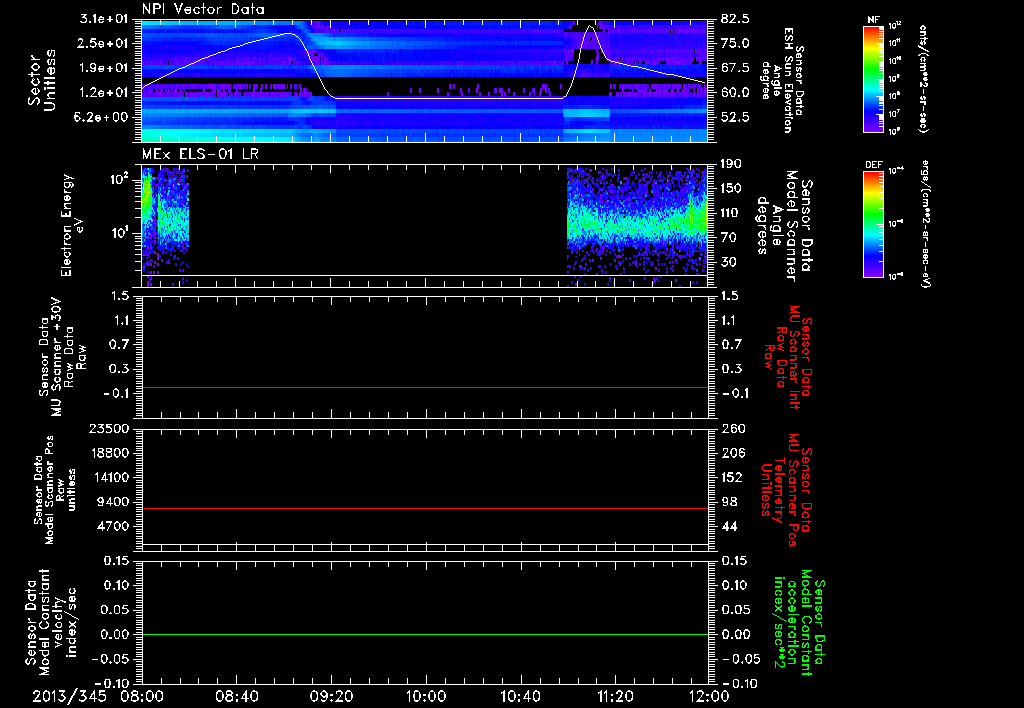Click the 10:40 time tick label
The height and width of the screenshot is (708, 1024).
[520, 696]
